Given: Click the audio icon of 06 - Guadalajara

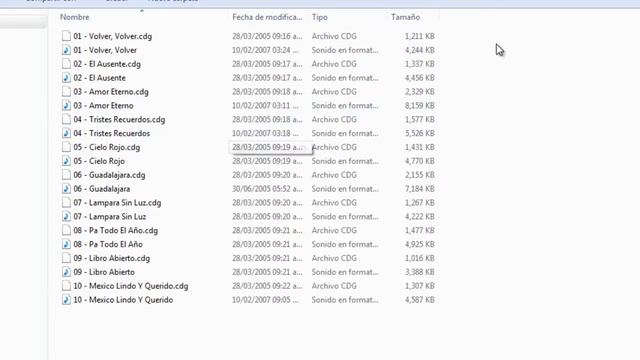Looking at the screenshot, I should (66, 189).
